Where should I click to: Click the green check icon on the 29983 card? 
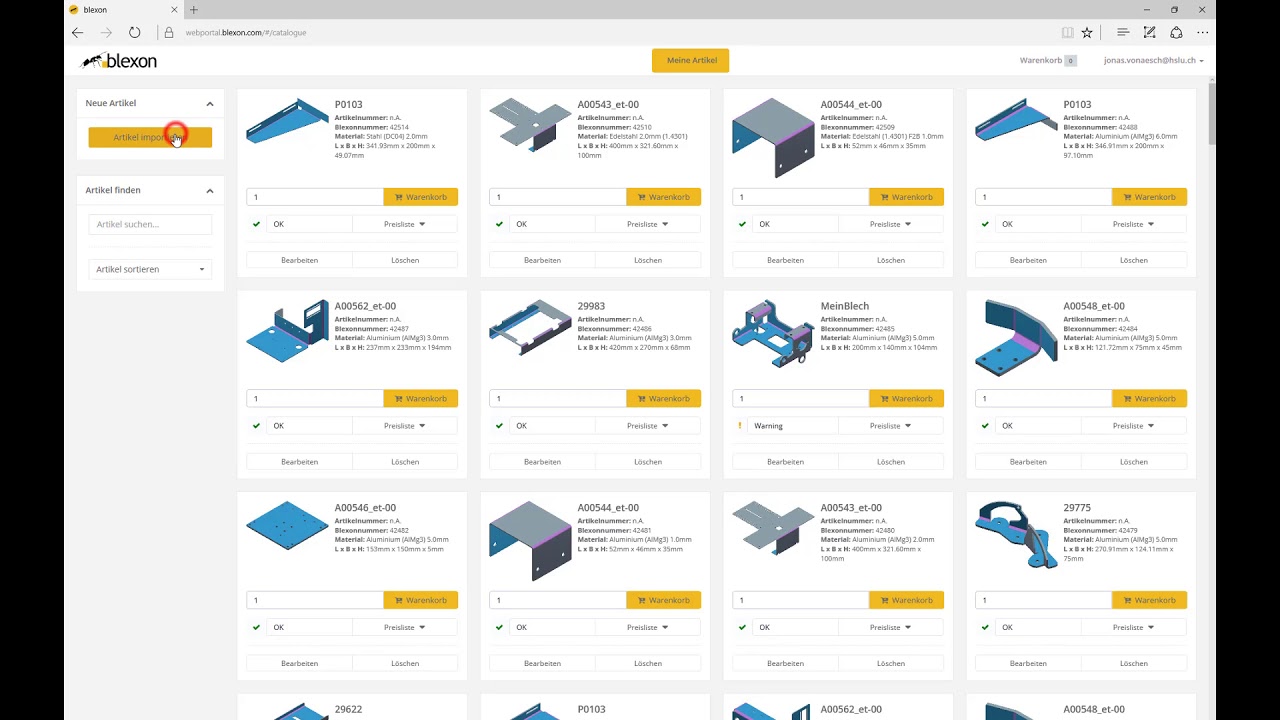tap(499, 426)
